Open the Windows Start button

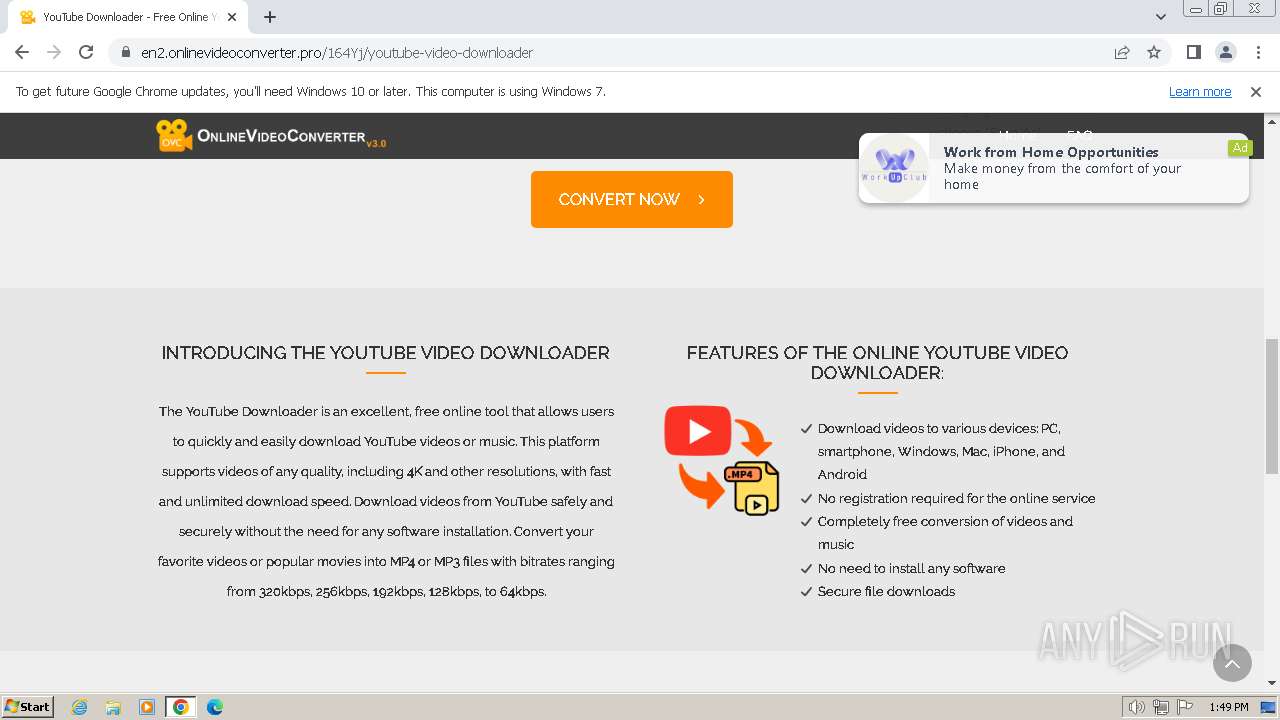pos(28,707)
